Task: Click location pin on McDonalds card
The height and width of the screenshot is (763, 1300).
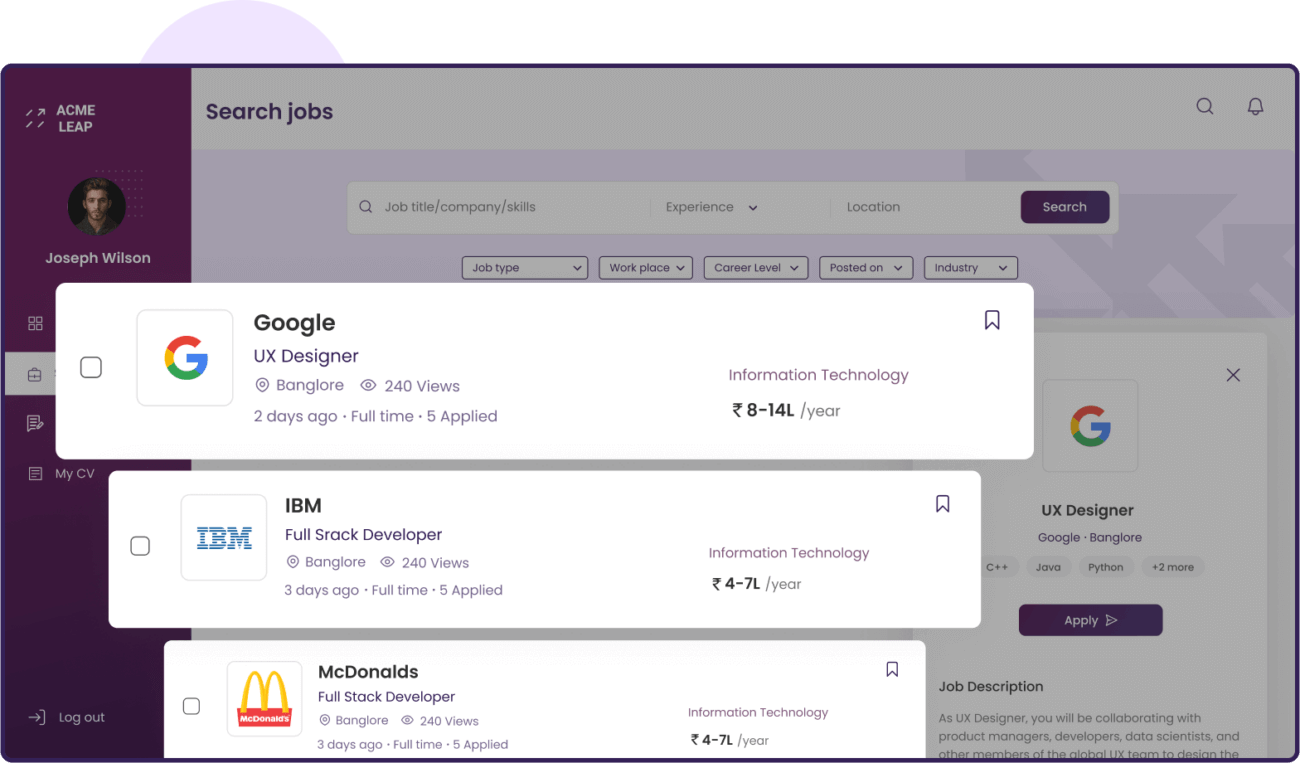Action: [324, 720]
